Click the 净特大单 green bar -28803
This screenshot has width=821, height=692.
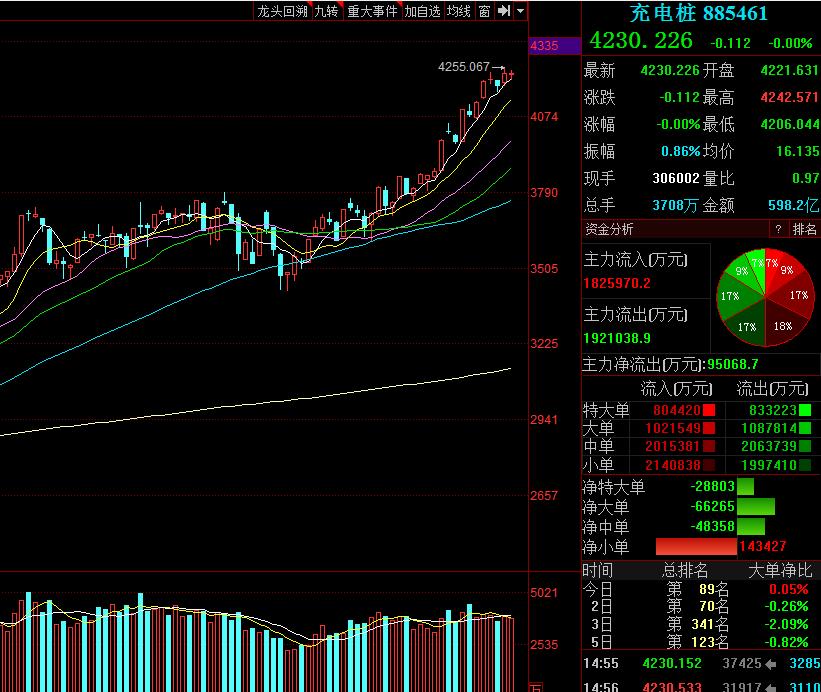746,486
